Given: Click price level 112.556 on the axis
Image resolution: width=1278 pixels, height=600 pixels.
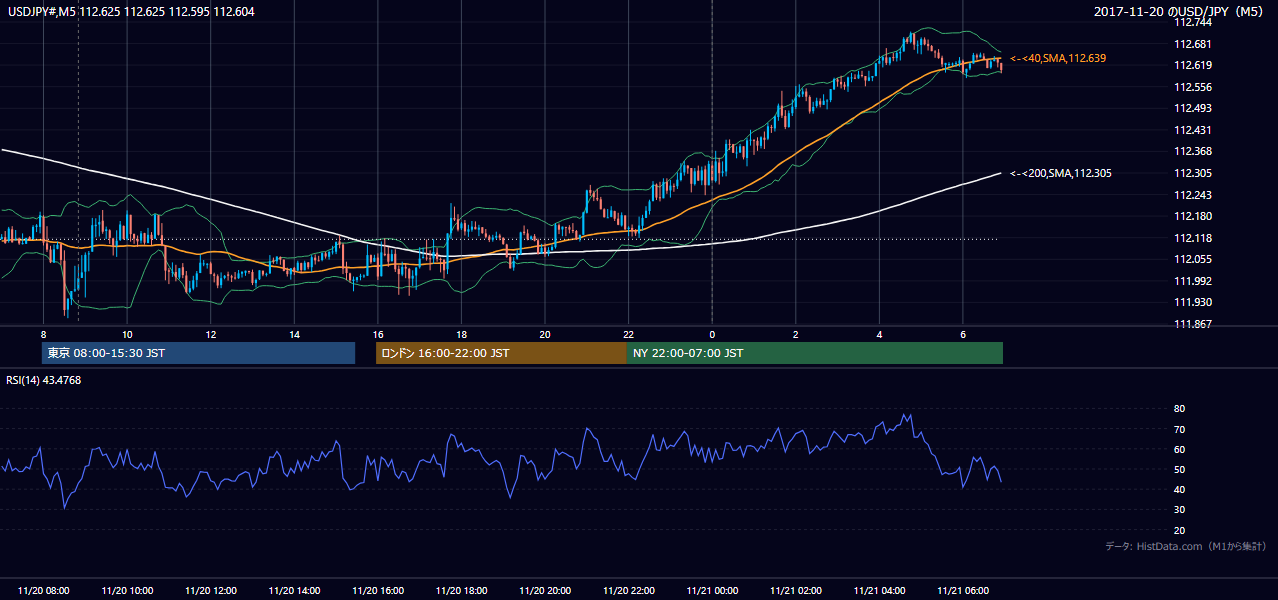Looking at the screenshot, I should coord(1194,87).
